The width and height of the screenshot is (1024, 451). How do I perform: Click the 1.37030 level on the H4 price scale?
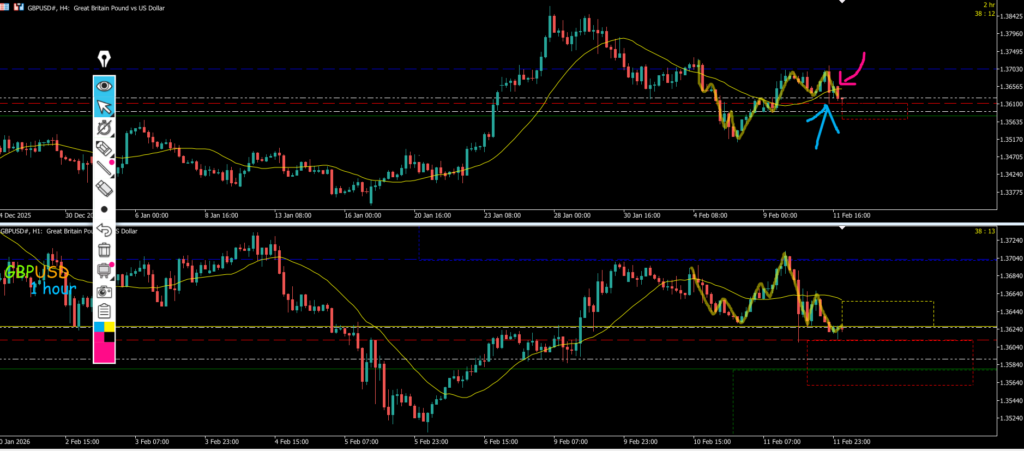(1010, 69)
